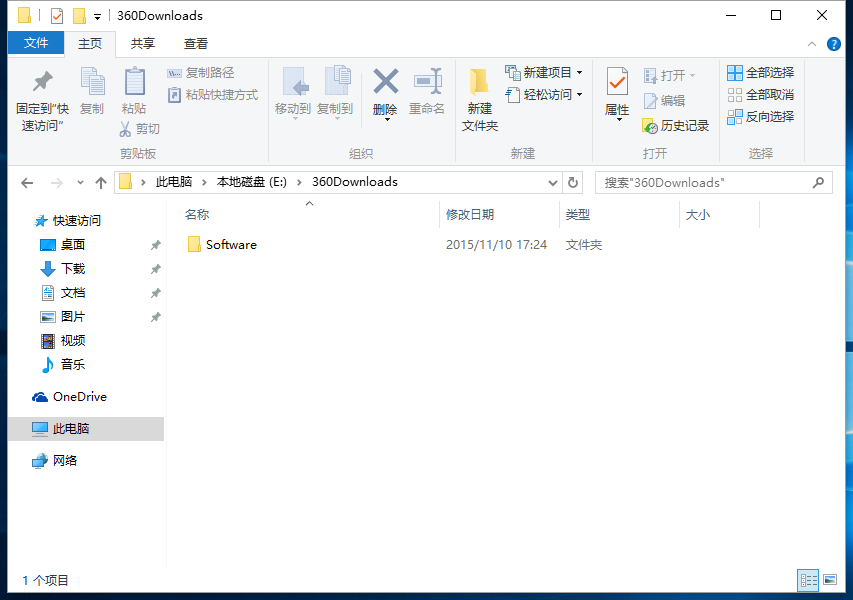This screenshot has height=600, width=853.
Task: Click 全部取消 select none
Action: coord(761,95)
